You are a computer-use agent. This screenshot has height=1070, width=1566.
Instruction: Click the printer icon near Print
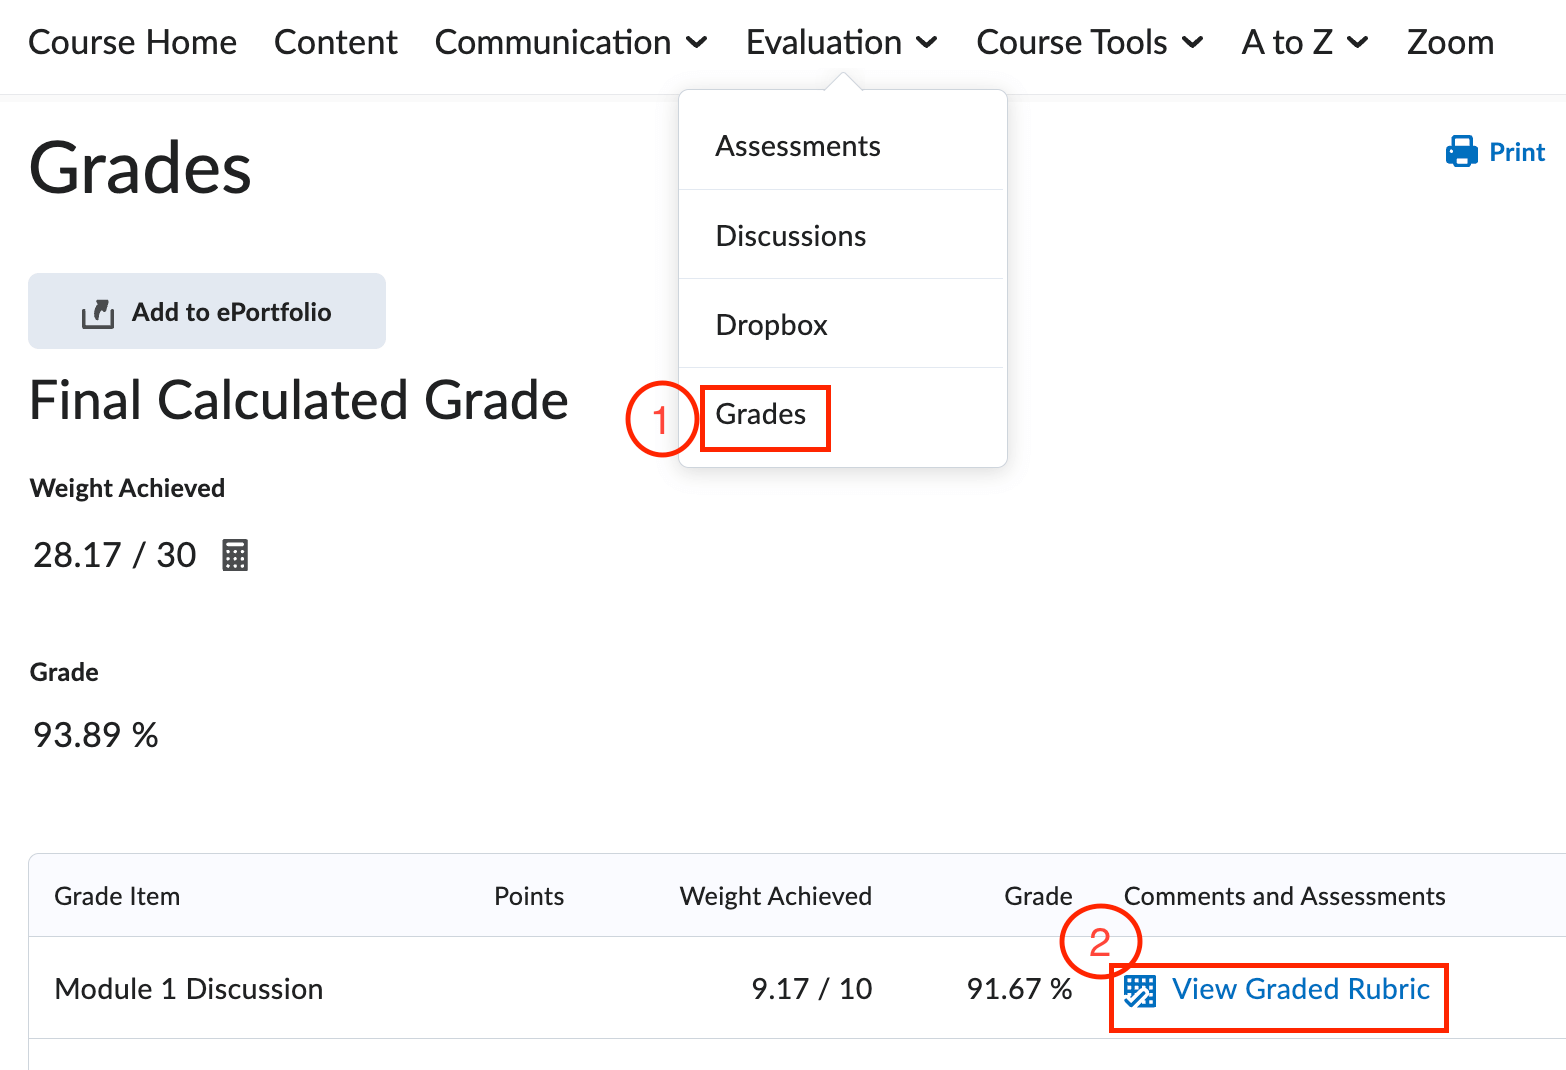click(x=1462, y=151)
